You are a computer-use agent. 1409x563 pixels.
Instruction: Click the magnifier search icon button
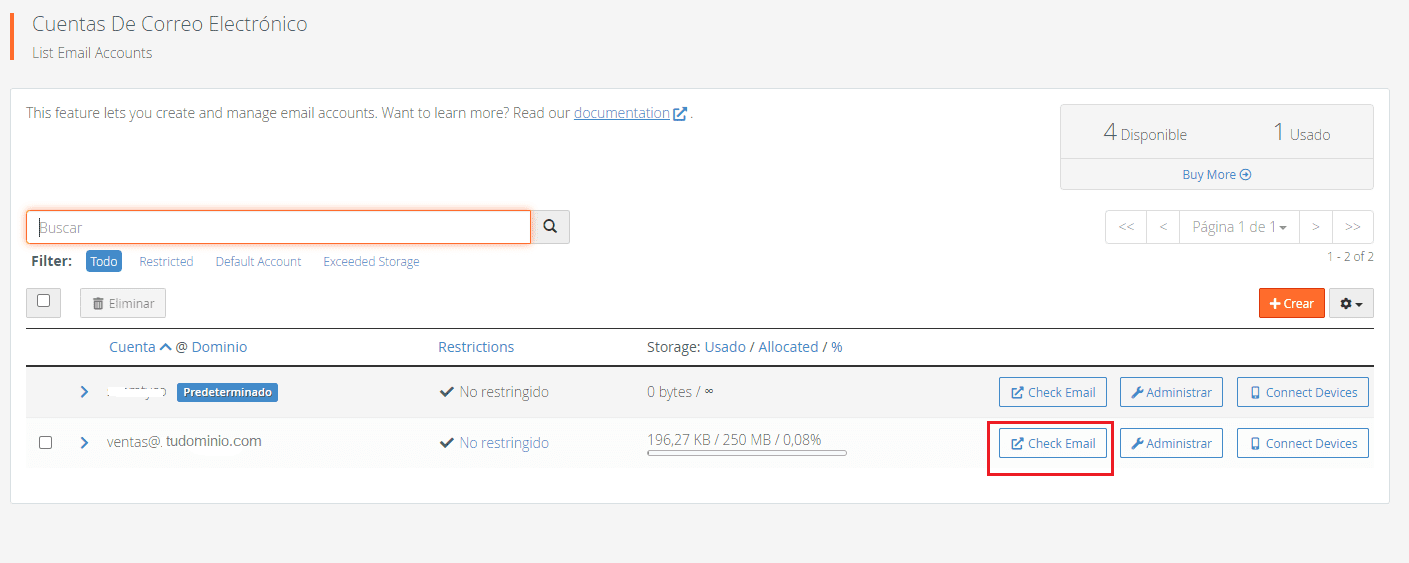550,227
